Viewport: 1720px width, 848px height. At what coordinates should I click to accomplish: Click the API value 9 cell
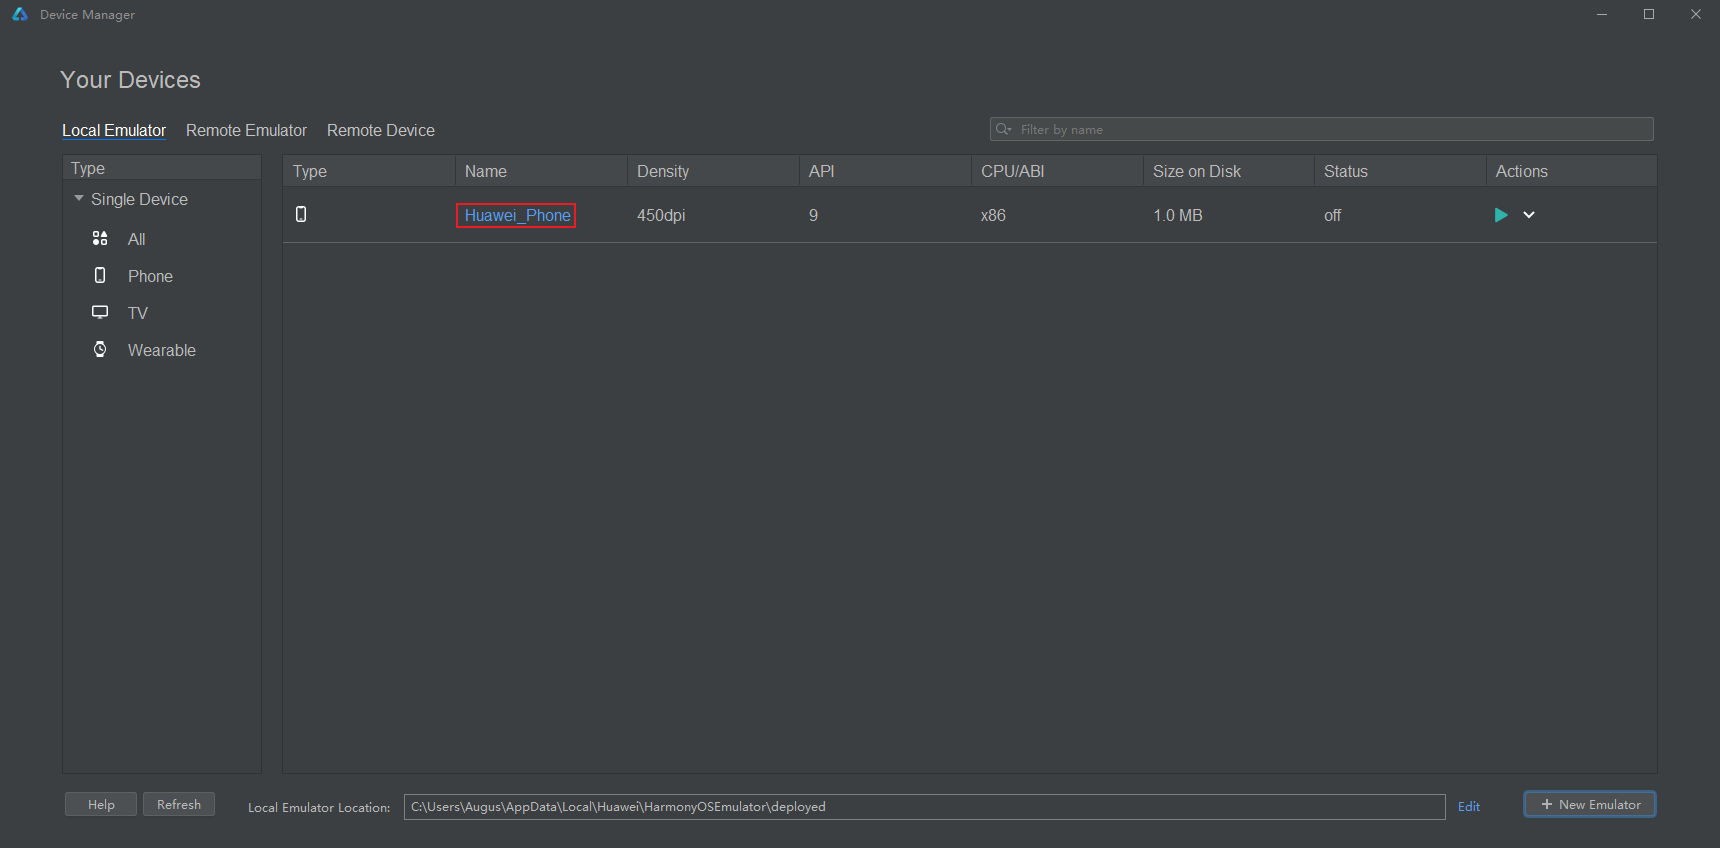coord(813,215)
